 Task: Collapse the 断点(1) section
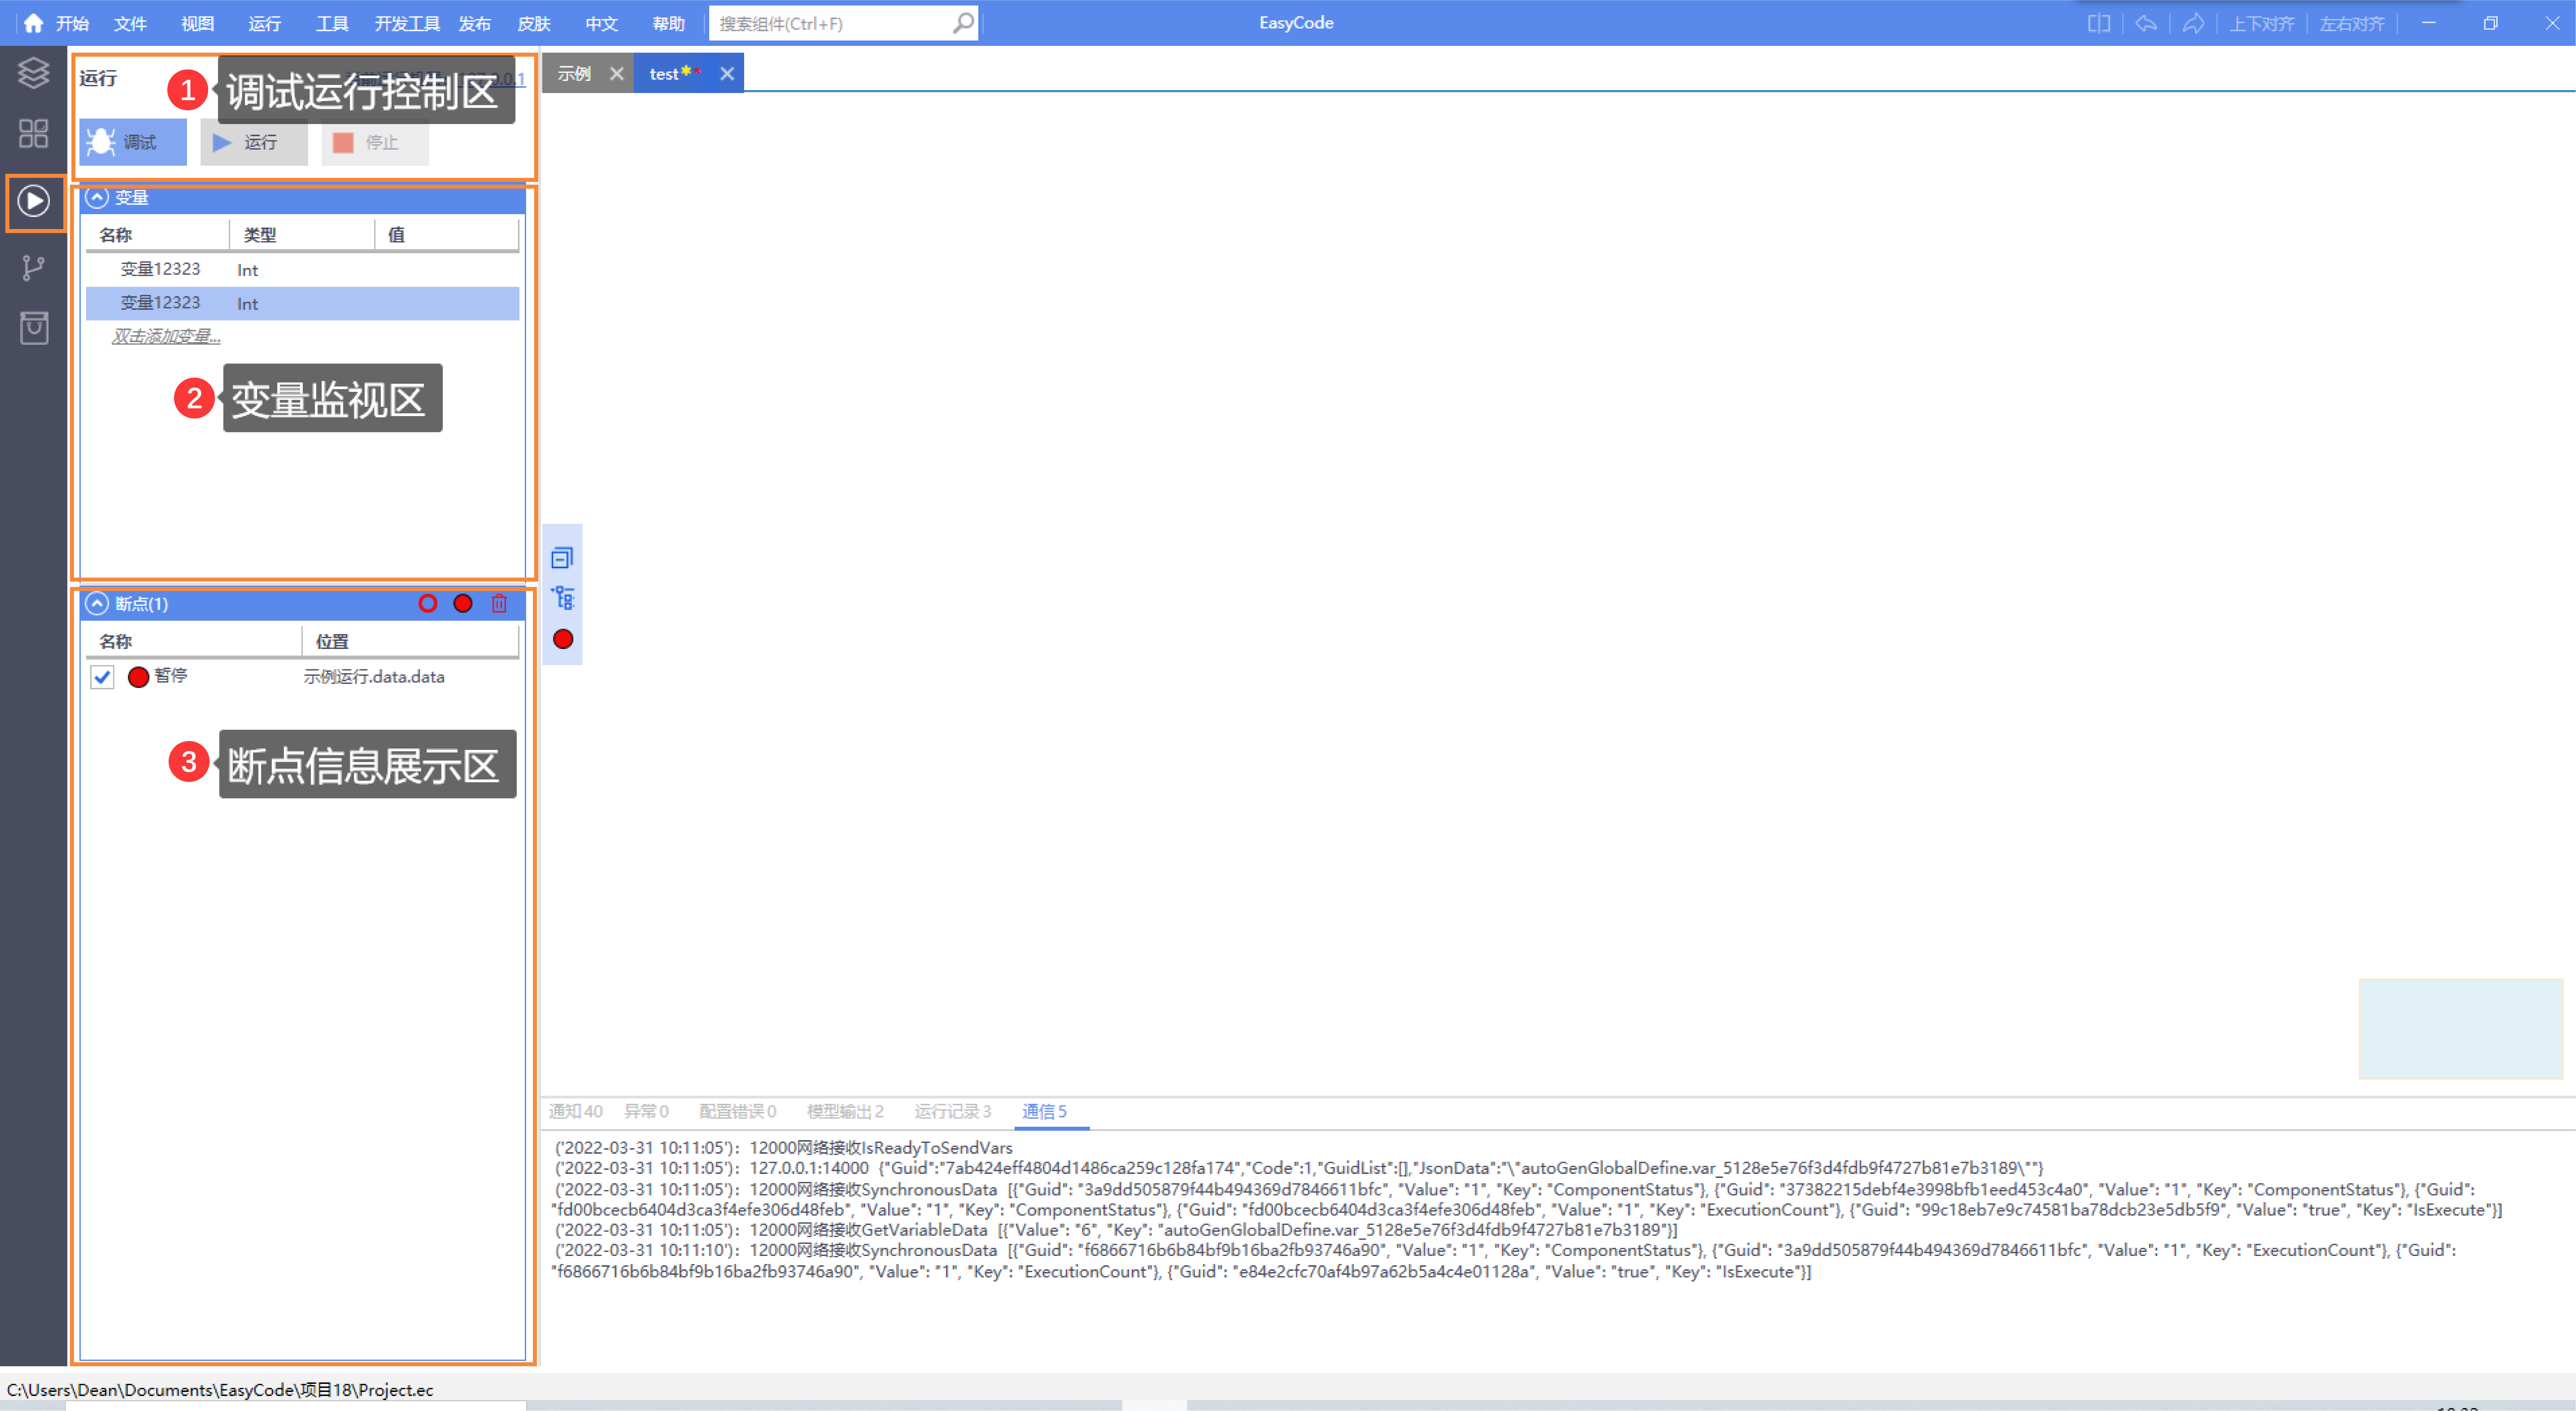point(97,603)
